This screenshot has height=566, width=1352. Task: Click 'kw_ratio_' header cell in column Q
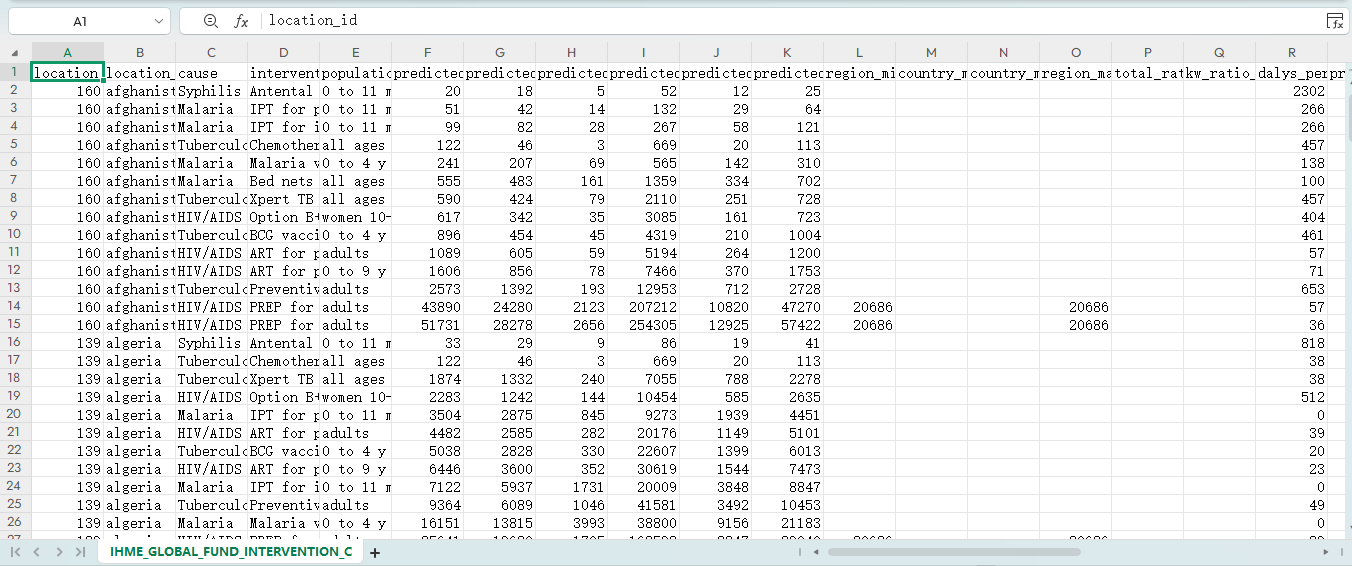[x=1219, y=72]
